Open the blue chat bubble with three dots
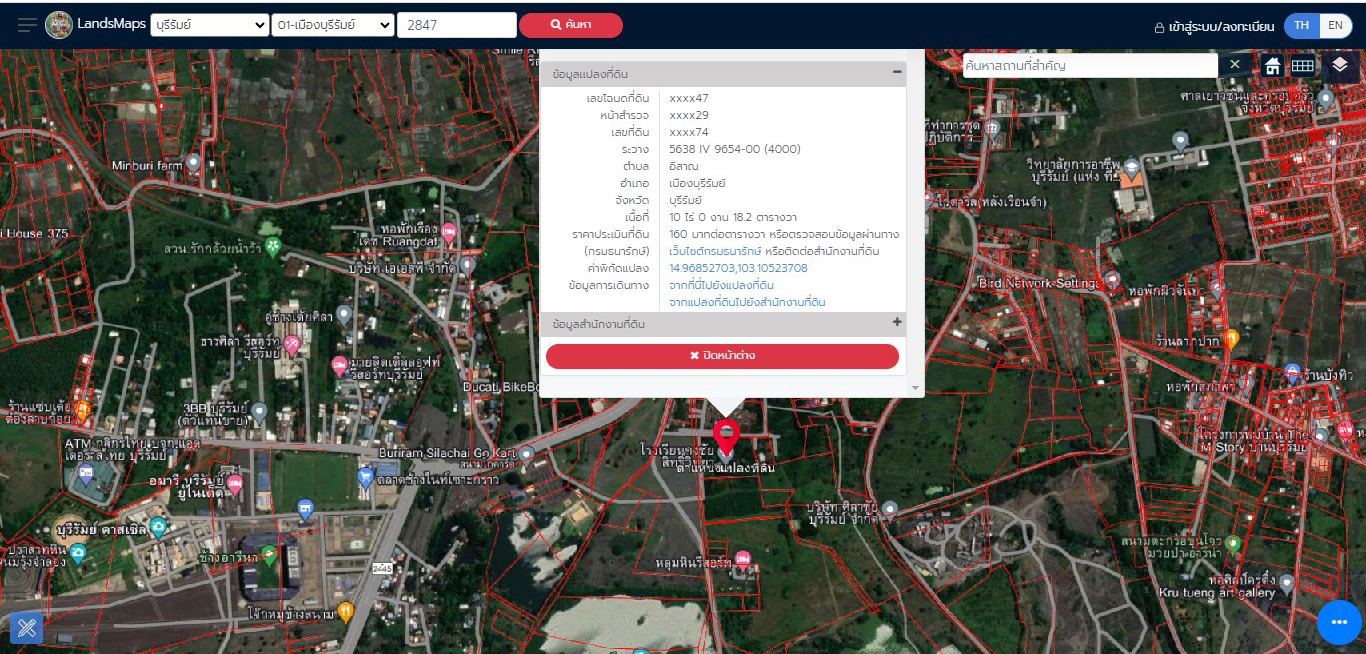Image resolution: width=1366 pixels, height=654 pixels. tap(1339, 622)
